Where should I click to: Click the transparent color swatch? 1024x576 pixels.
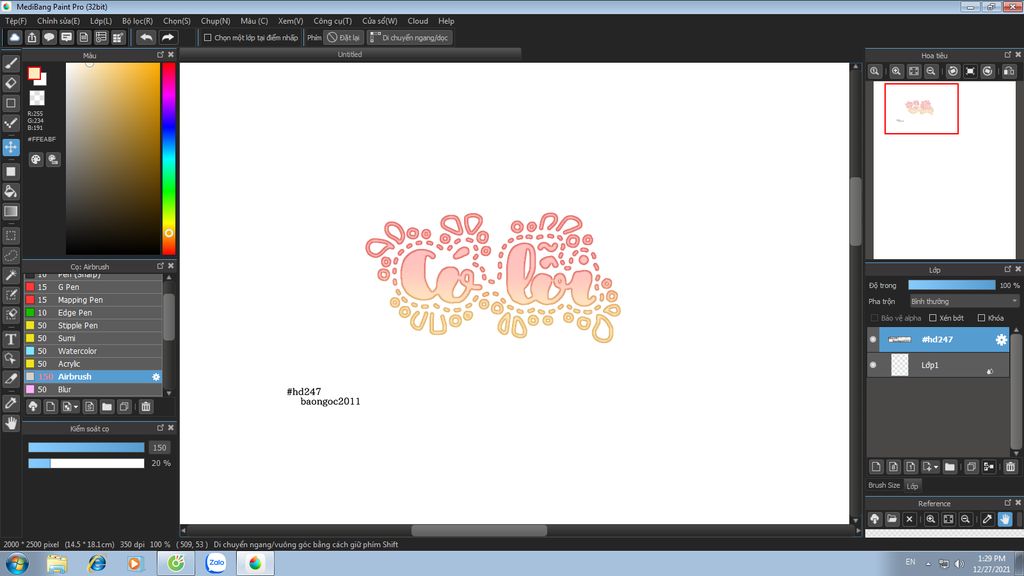point(37,98)
